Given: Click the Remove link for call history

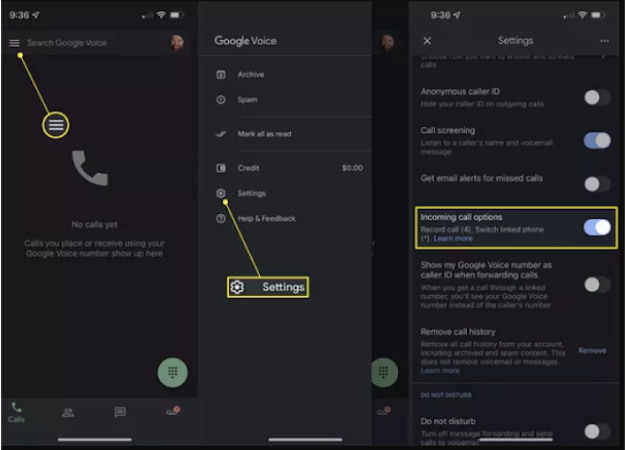Looking at the screenshot, I should tap(592, 350).
